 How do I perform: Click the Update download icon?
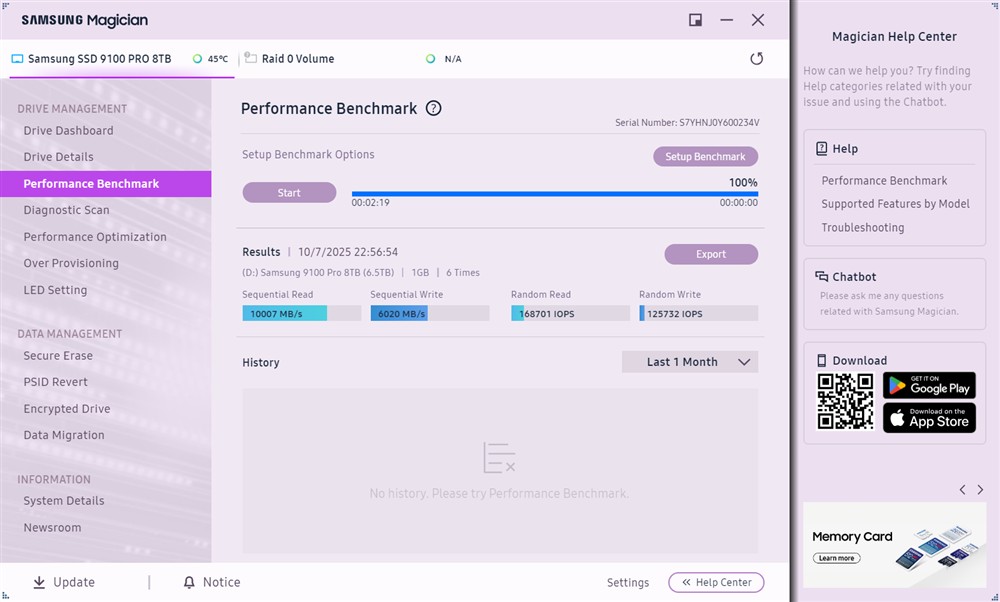pyautogui.click(x=39, y=582)
